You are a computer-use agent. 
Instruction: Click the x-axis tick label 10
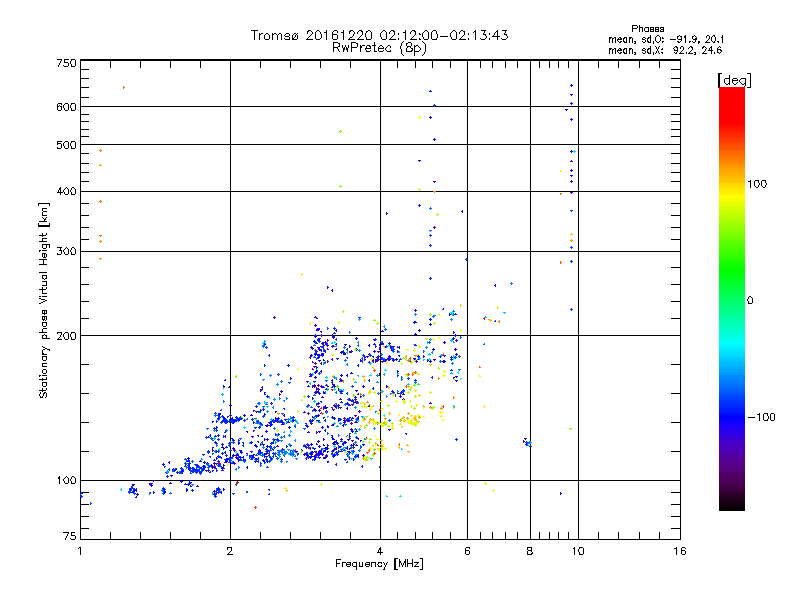pyautogui.click(x=578, y=551)
